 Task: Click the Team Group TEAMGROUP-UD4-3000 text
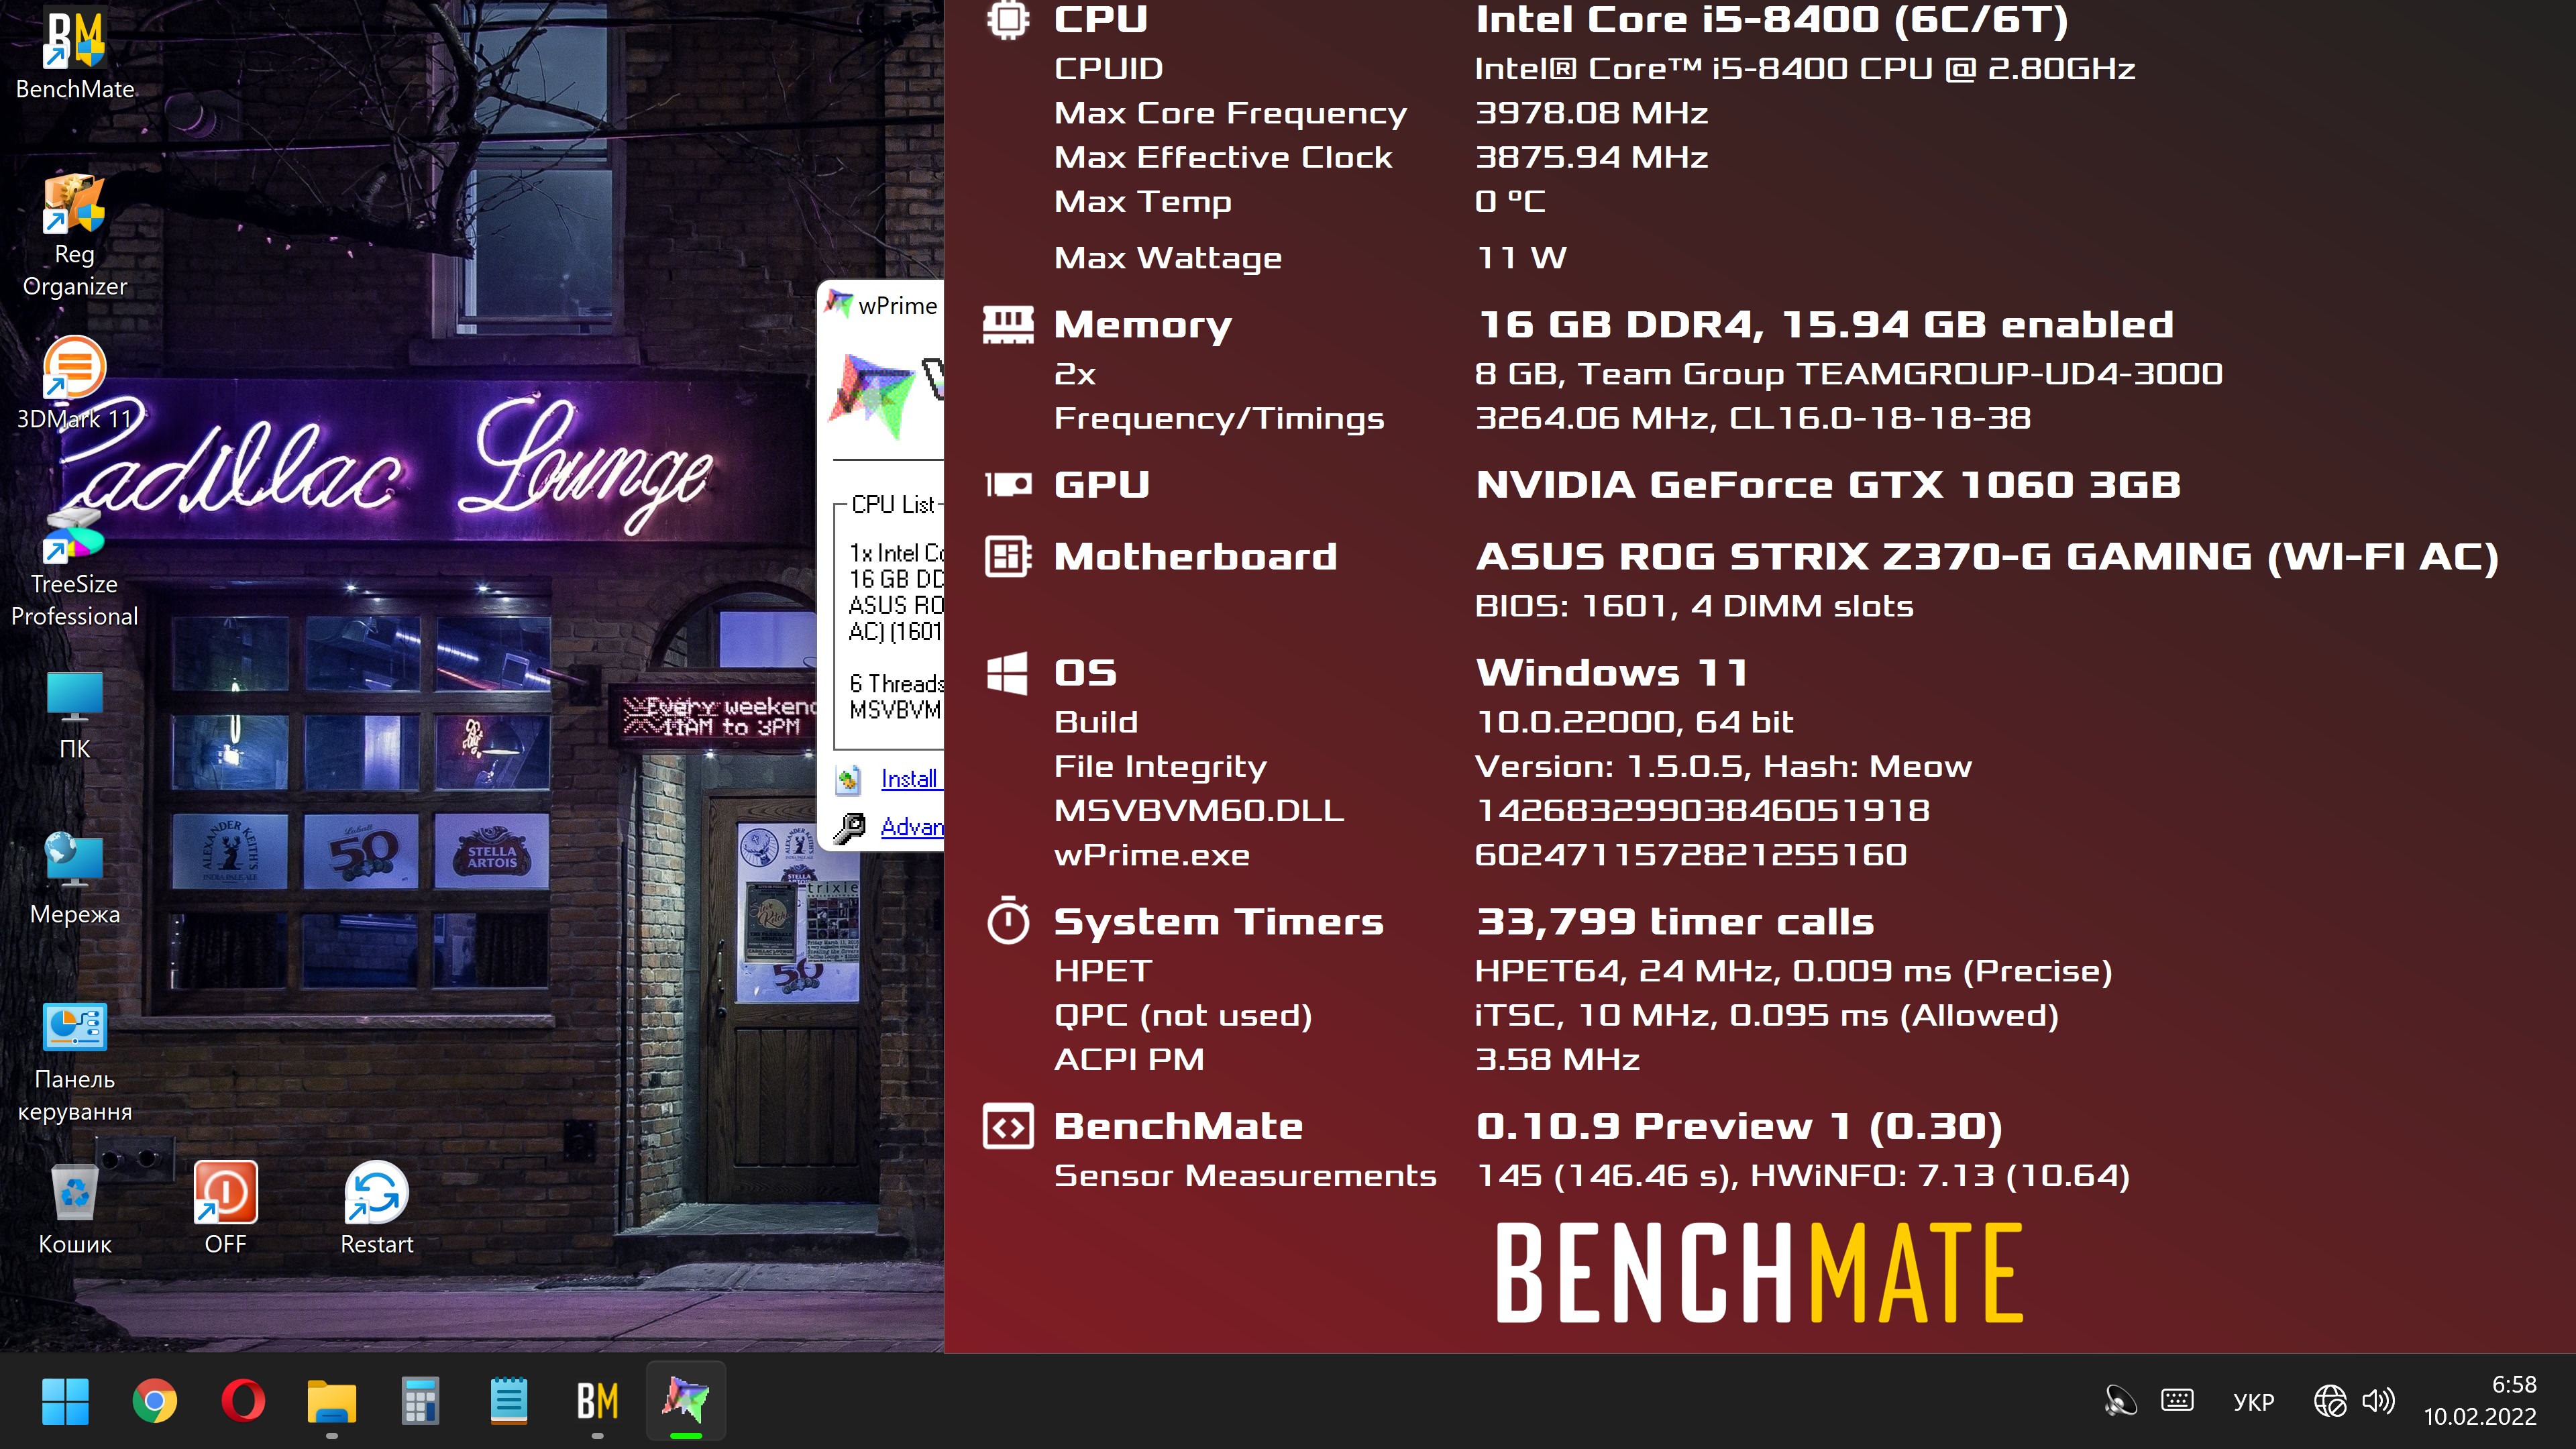pyautogui.click(x=1848, y=374)
